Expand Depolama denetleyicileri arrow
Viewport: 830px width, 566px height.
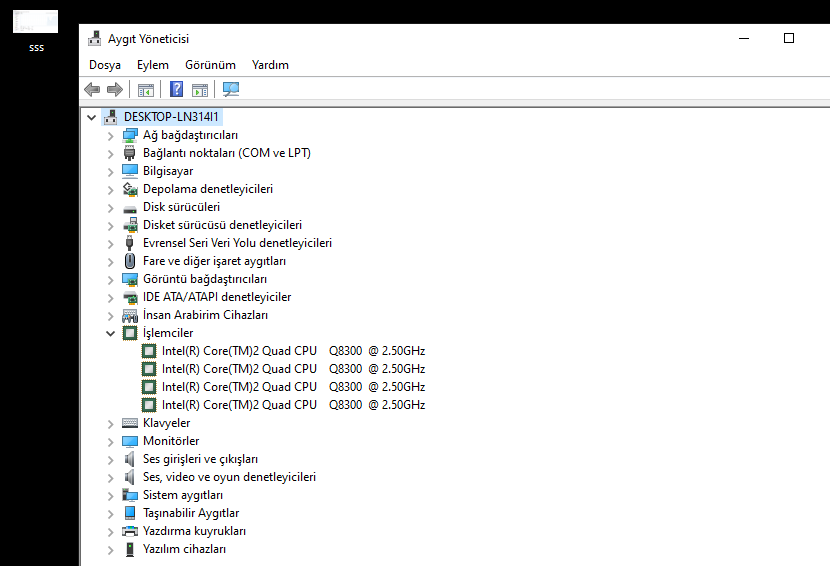[x=111, y=190]
